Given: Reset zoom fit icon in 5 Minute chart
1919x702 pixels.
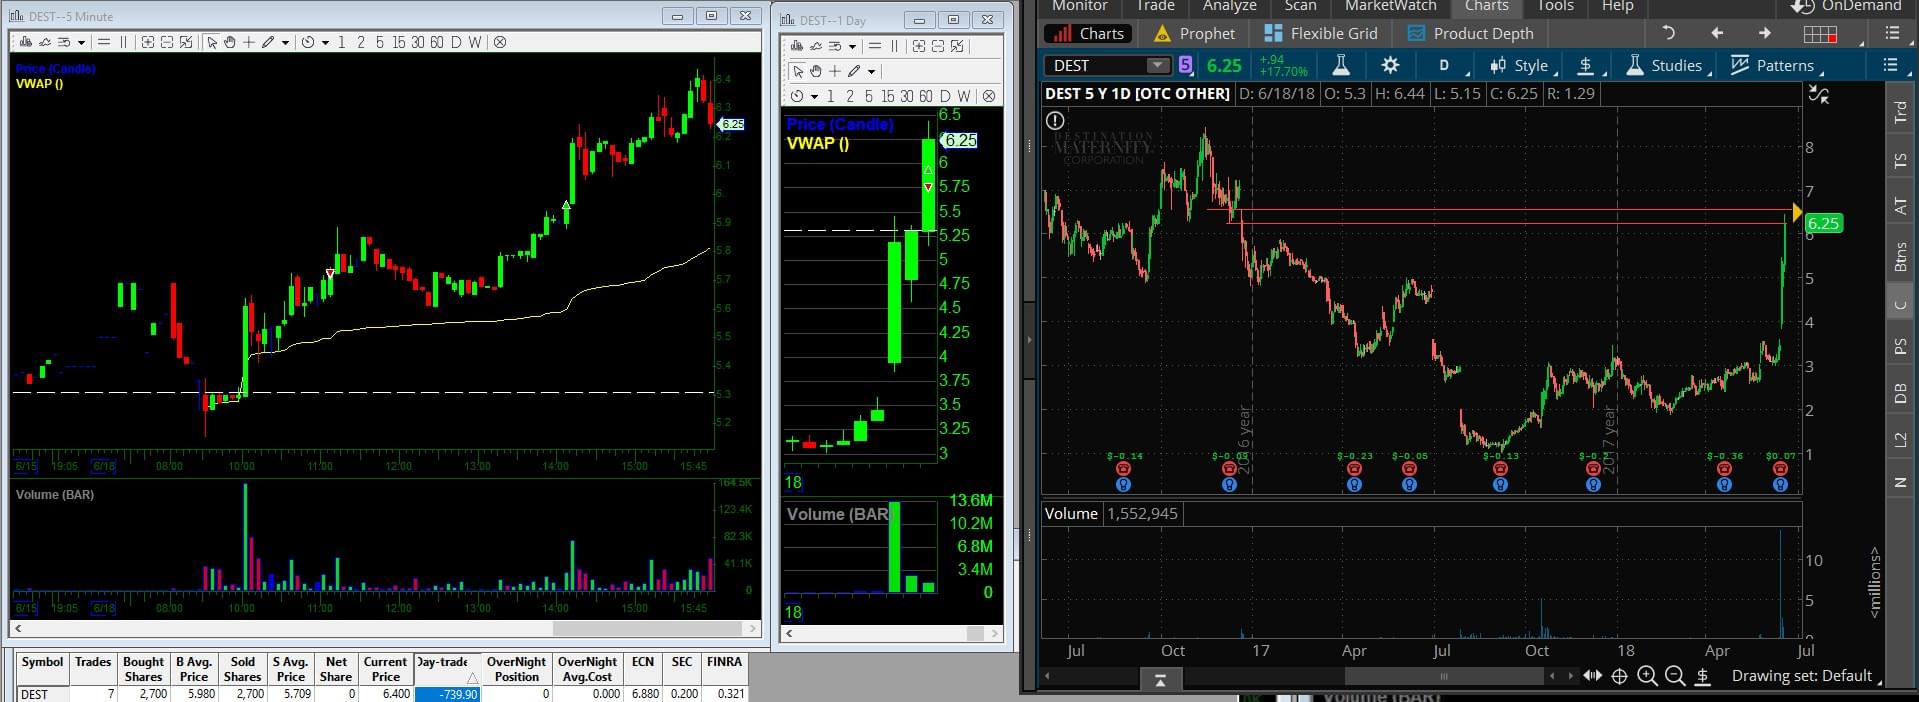Looking at the screenshot, I should (x=186, y=42).
